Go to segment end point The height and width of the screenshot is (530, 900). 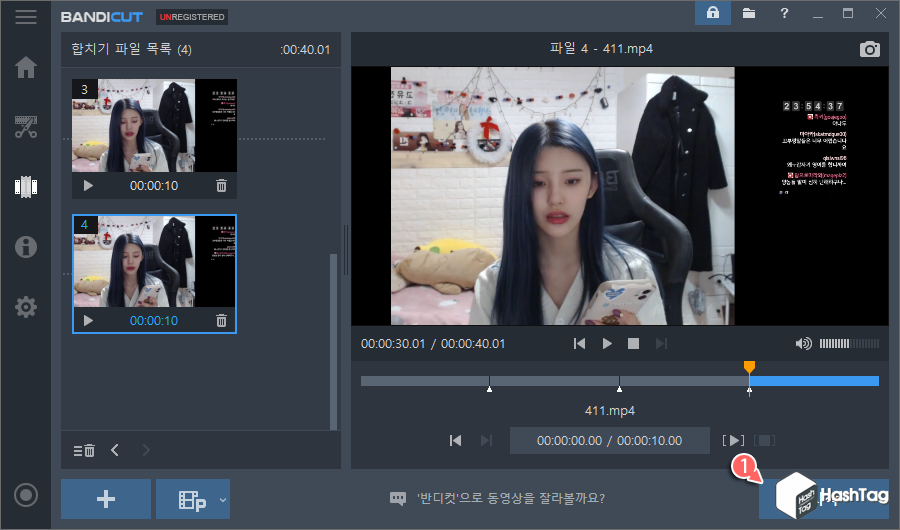pyautogui.click(x=486, y=440)
